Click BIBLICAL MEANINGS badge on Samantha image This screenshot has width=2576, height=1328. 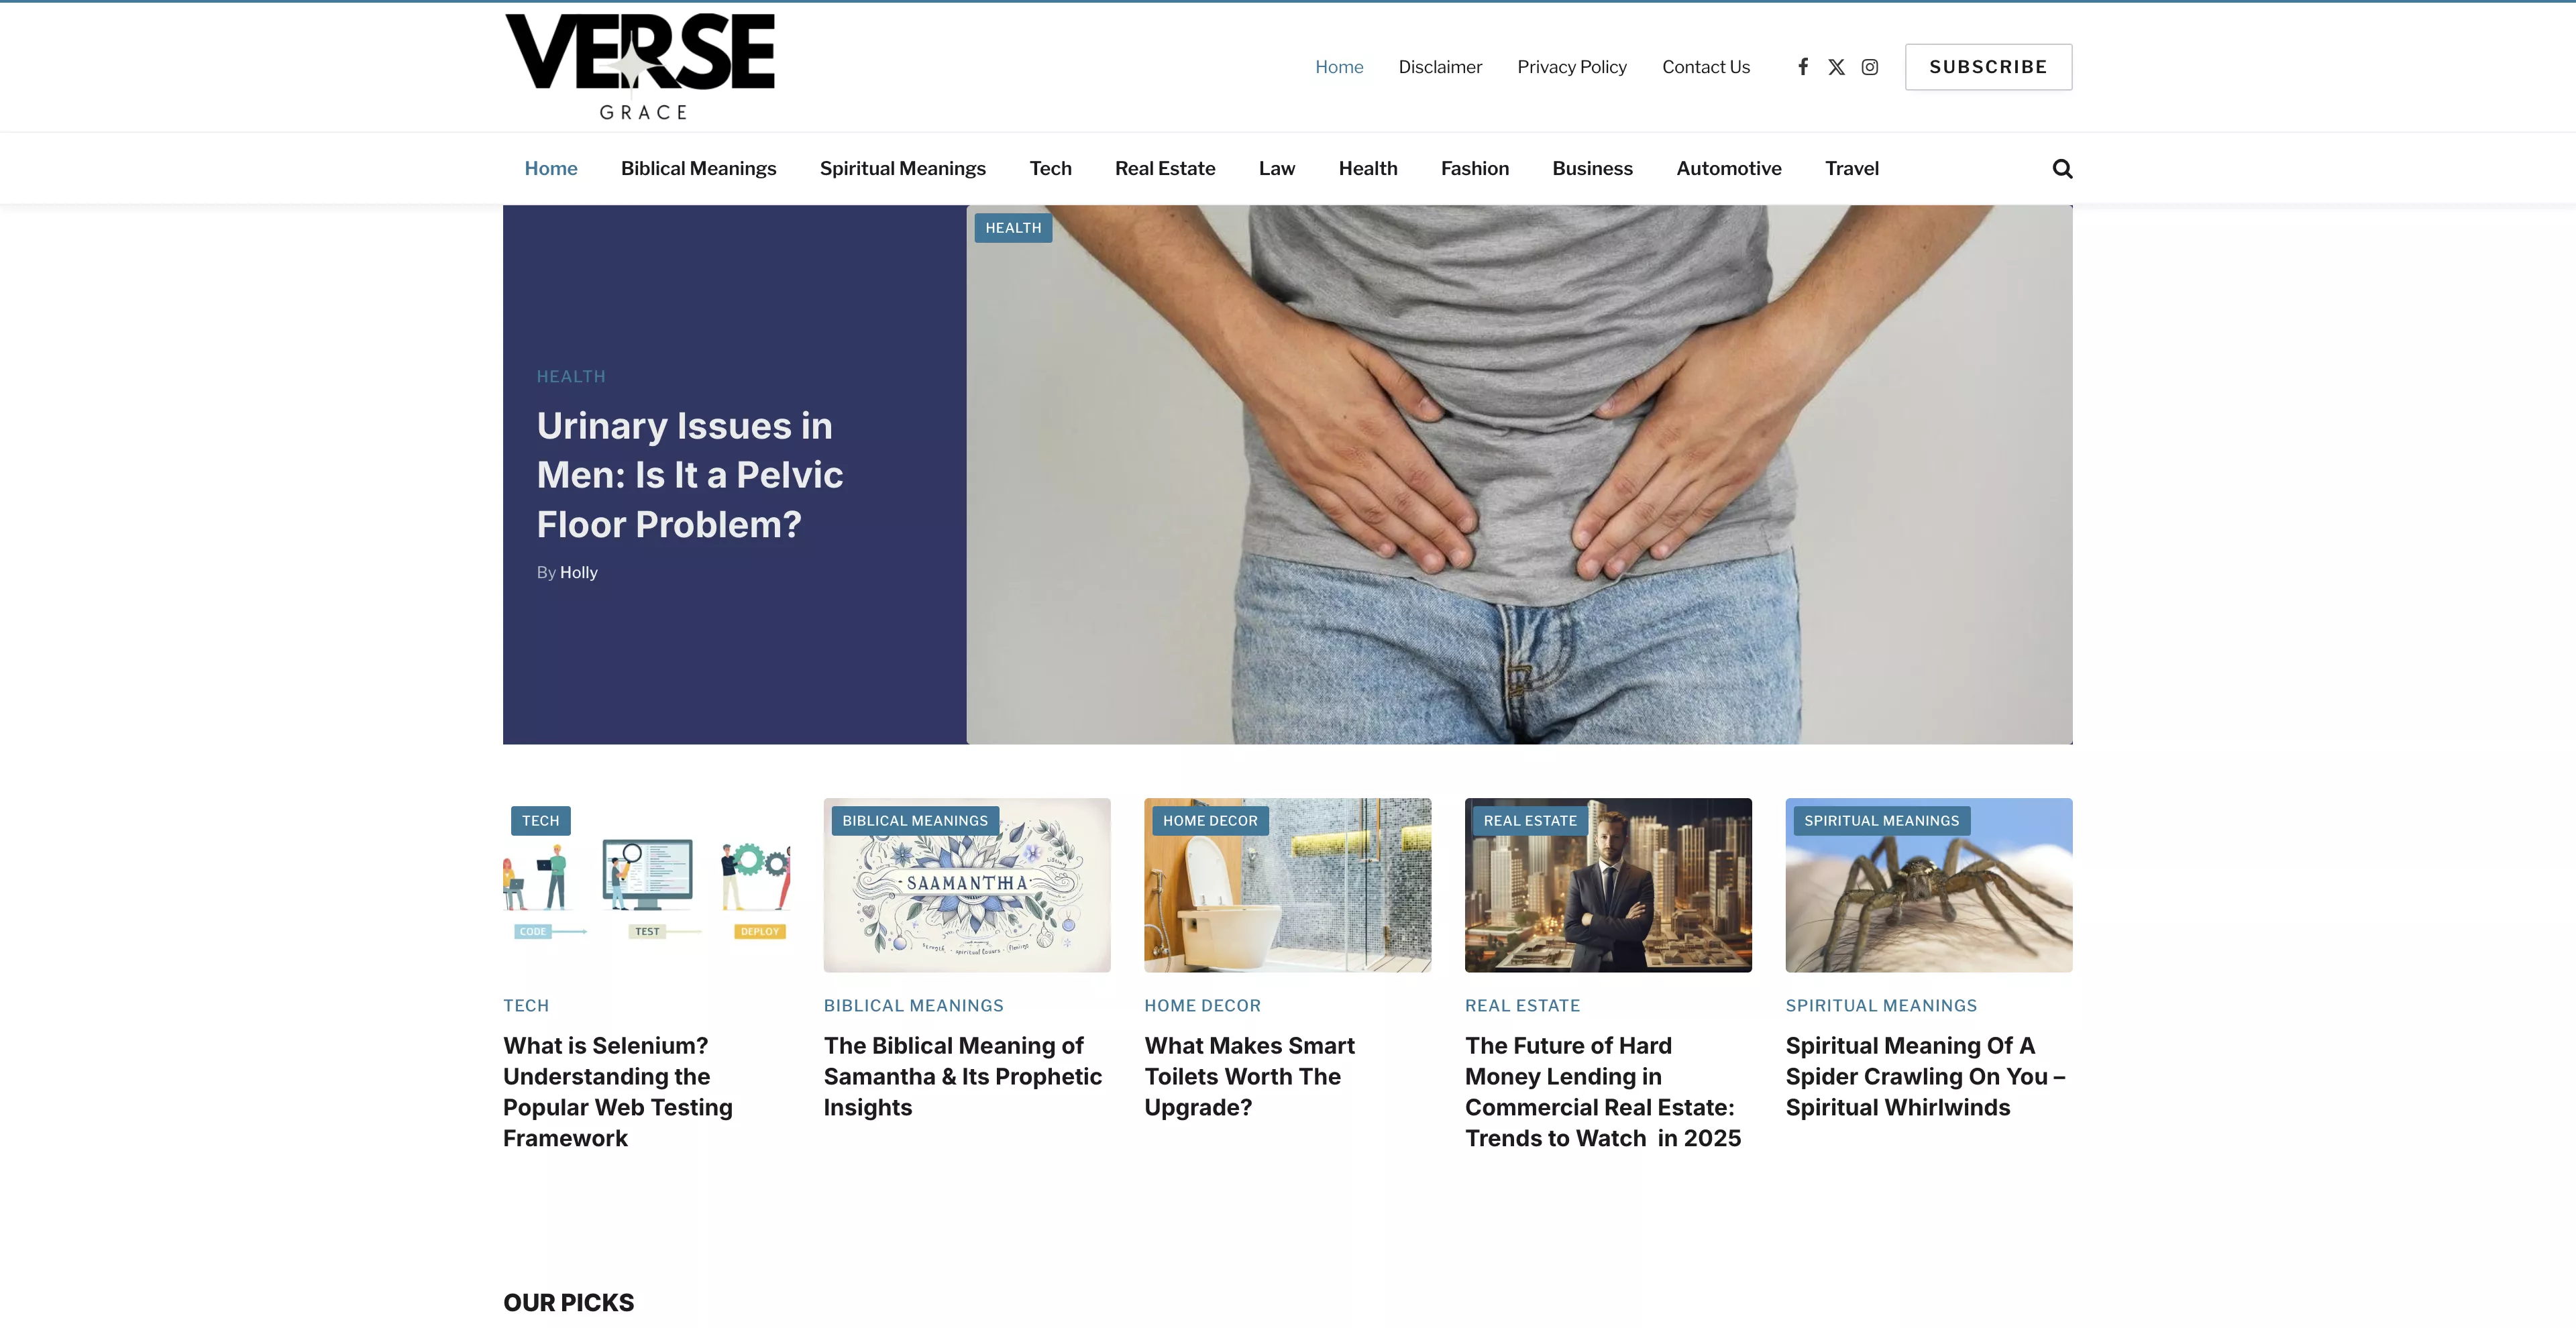(x=915, y=821)
